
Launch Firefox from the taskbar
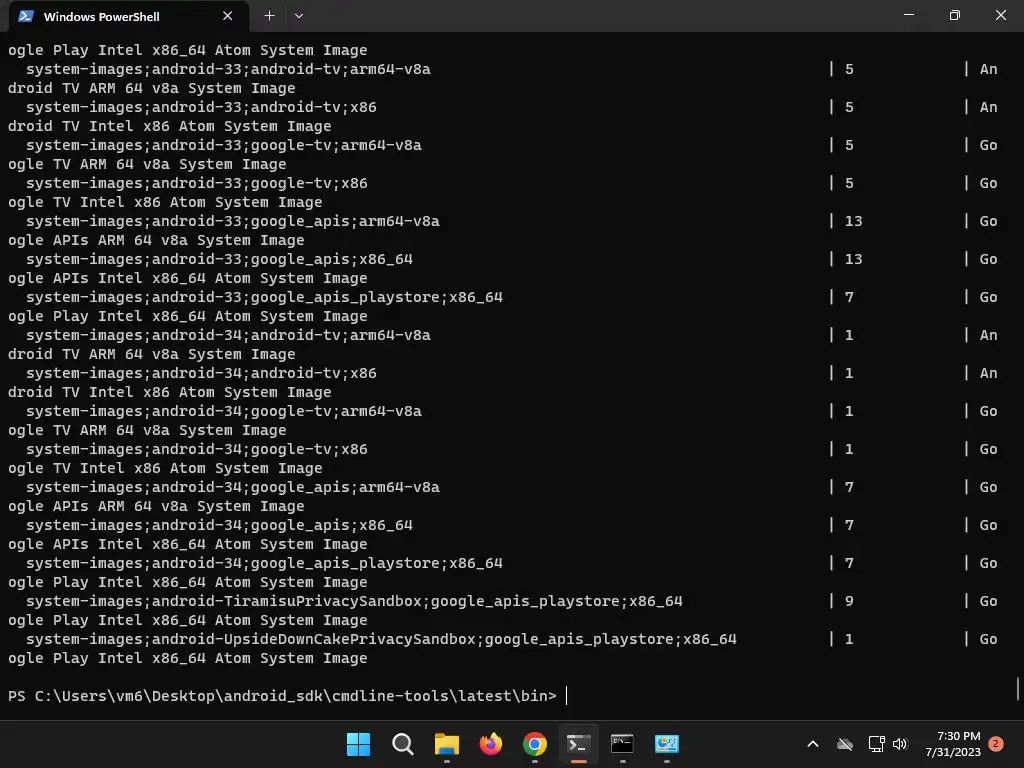tap(490, 744)
